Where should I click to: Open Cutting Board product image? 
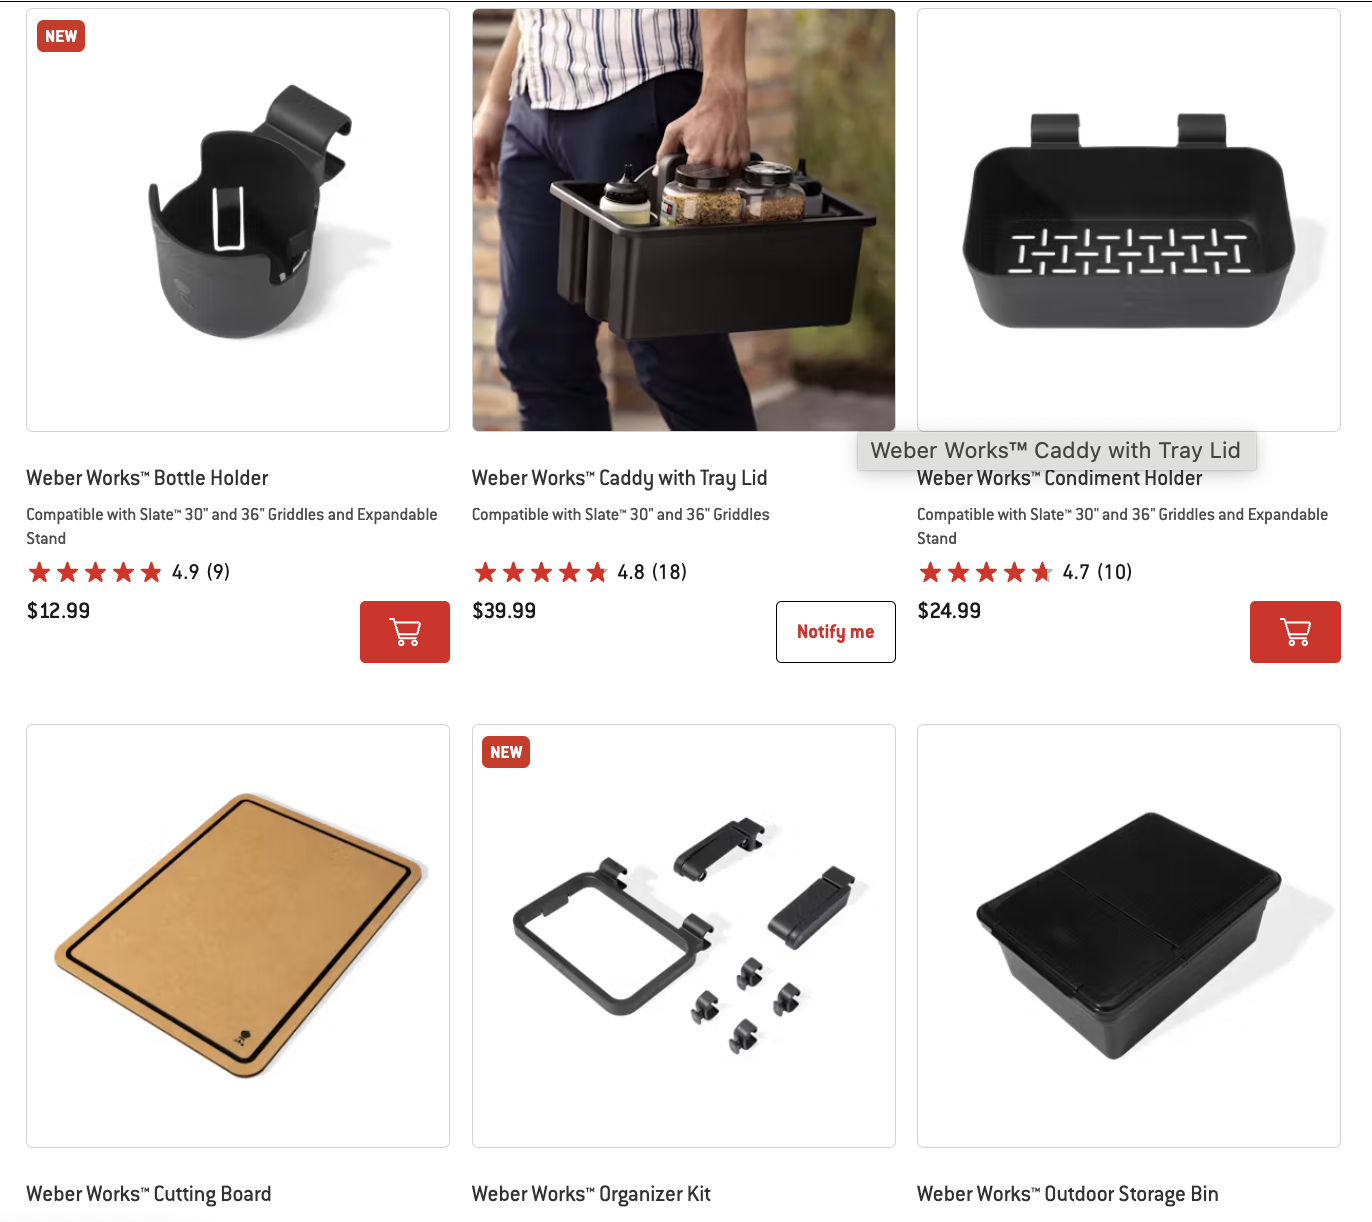coord(238,936)
